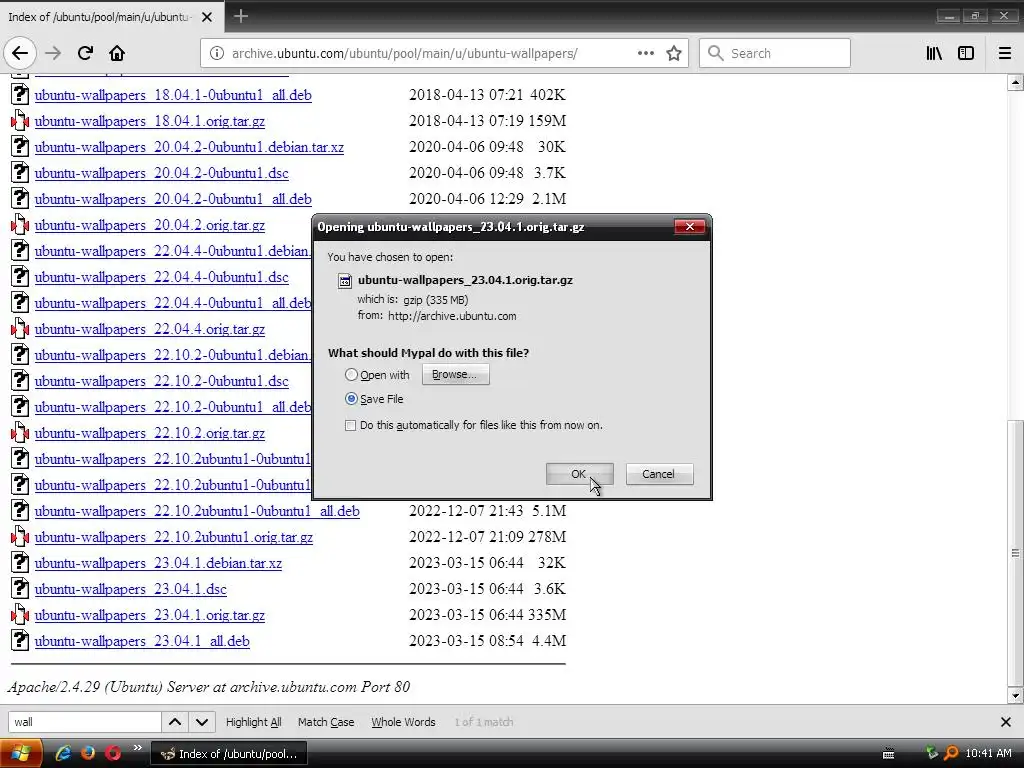Jump to next find match
The image size is (1024, 768).
pyautogui.click(x=202, y=722)
